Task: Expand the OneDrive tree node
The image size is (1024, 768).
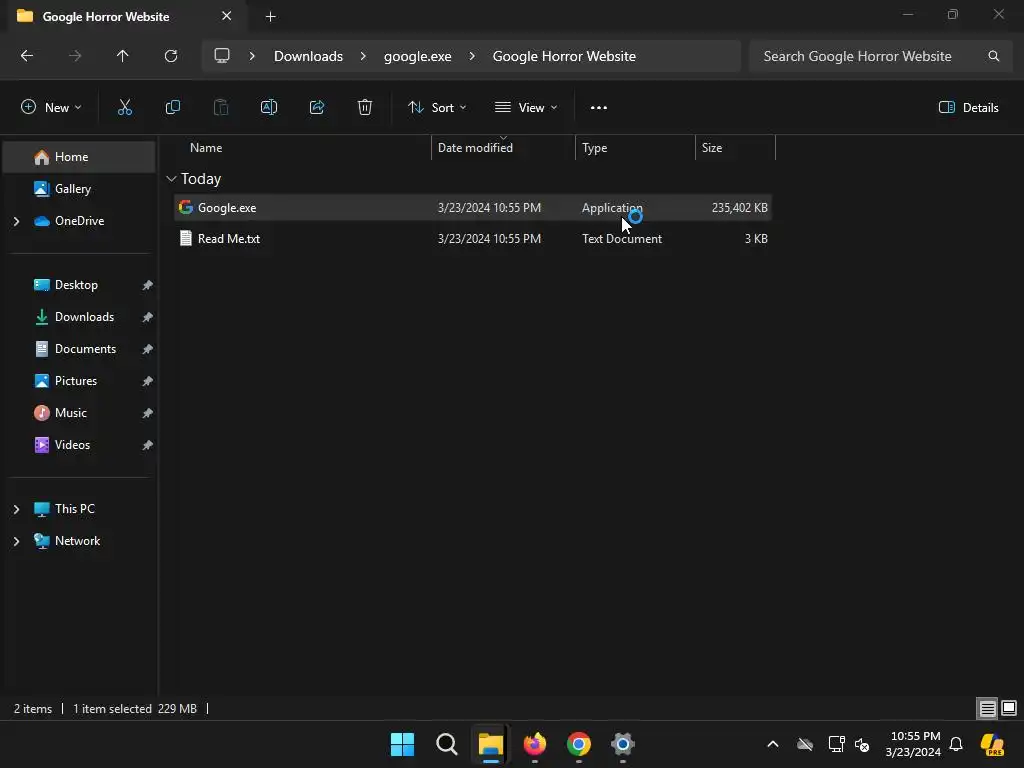Action: pos(16,221)
